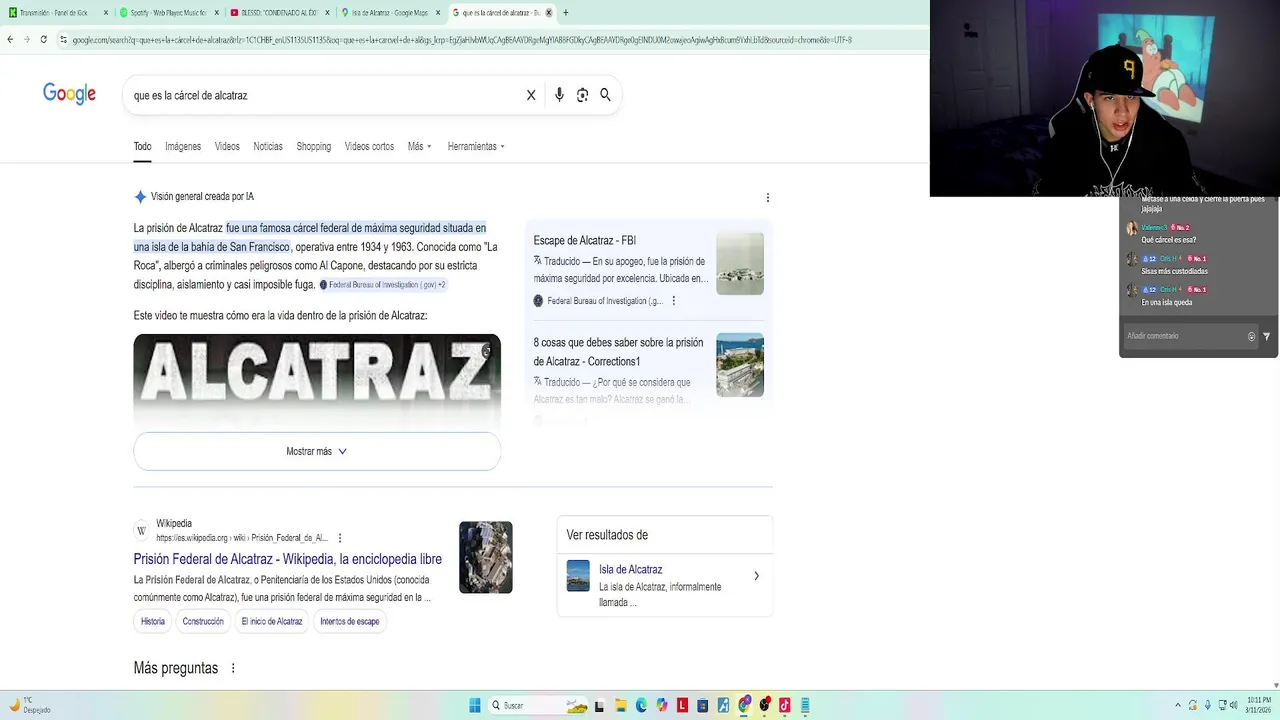Open Herramientas tools dropdown

[476, 147]
